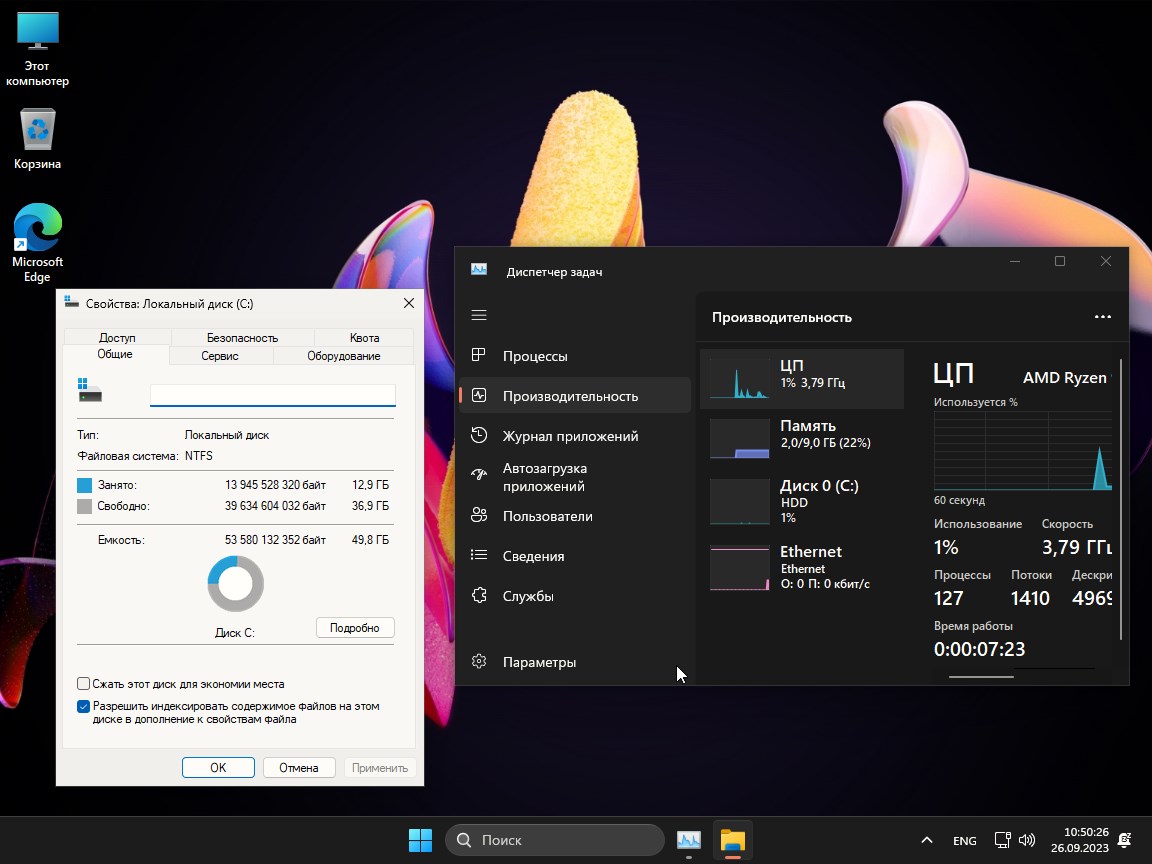This screenshot has height=864, width=1152.
Task: Enable compress this drive checkbox
Action: [84, 684]
